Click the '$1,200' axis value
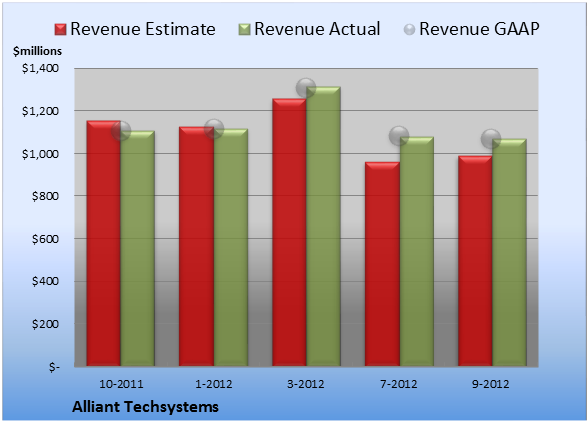Image resolution: width=588 pixels, height=422 pixels. pyautogui.click(x=40, y=111)
